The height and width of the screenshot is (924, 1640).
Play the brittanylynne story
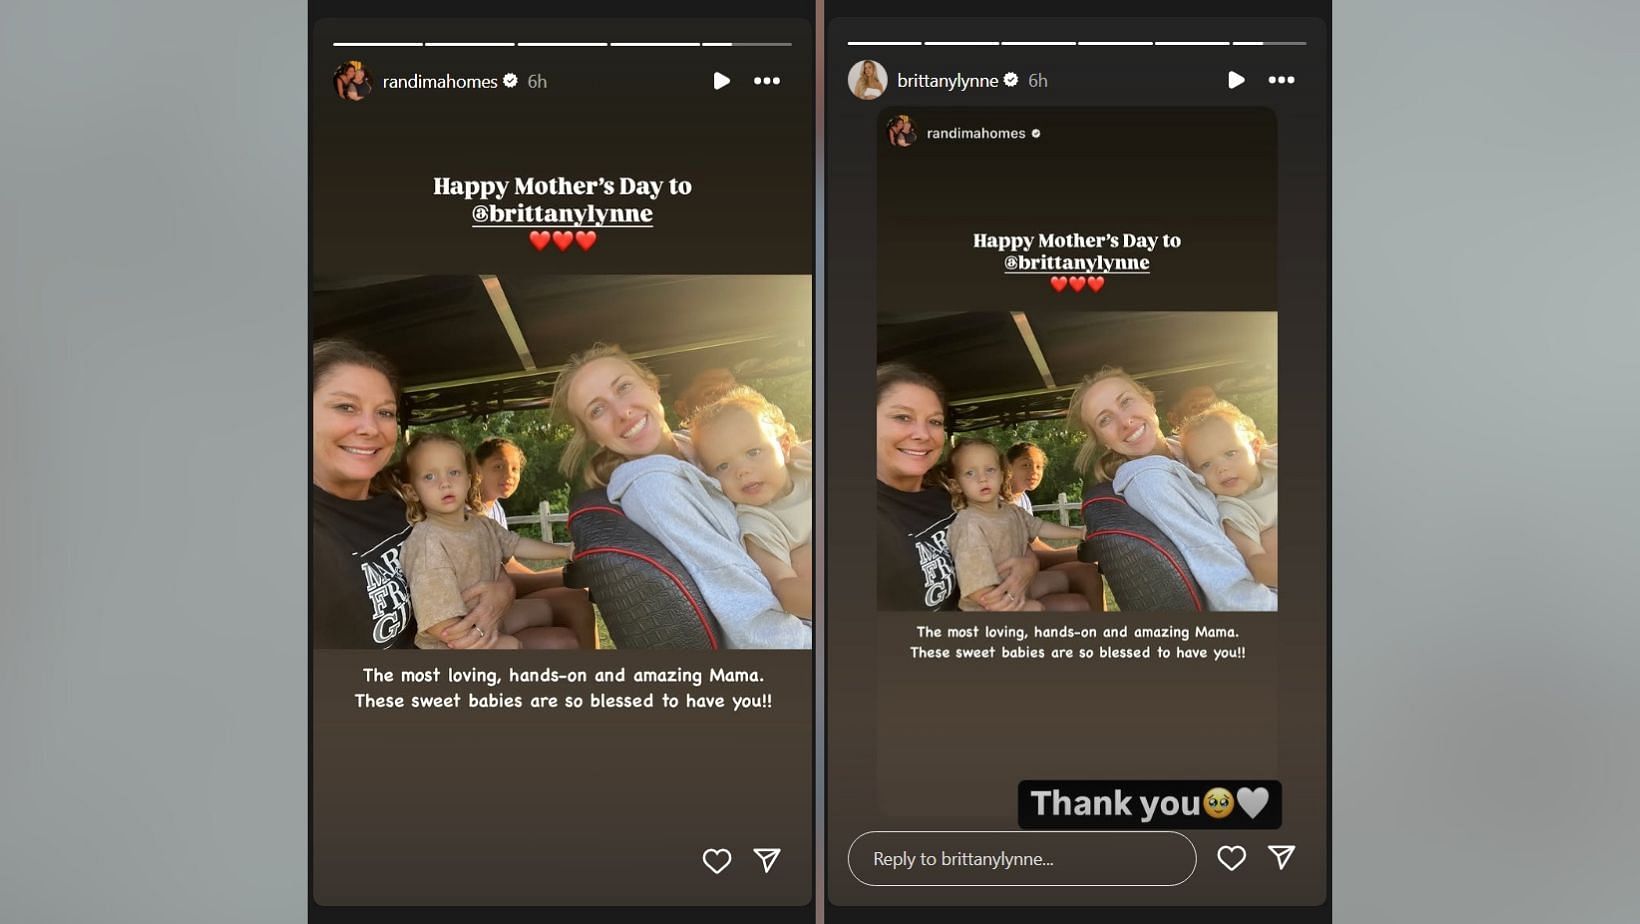[1236, 80]
